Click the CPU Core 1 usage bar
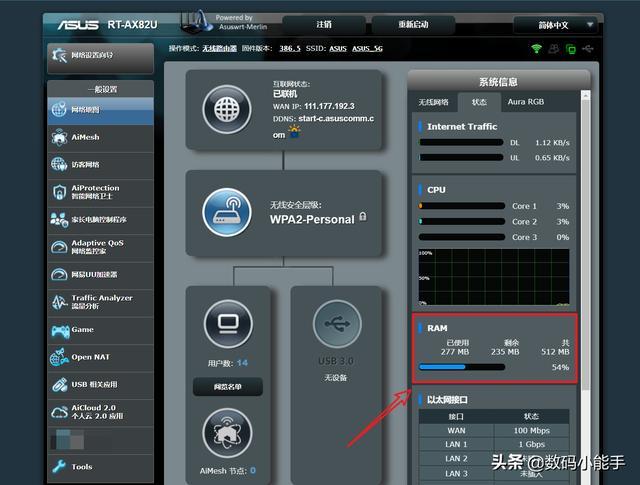Image resolution: width=640 pixels, height=485 pixels. coord(462,206)
